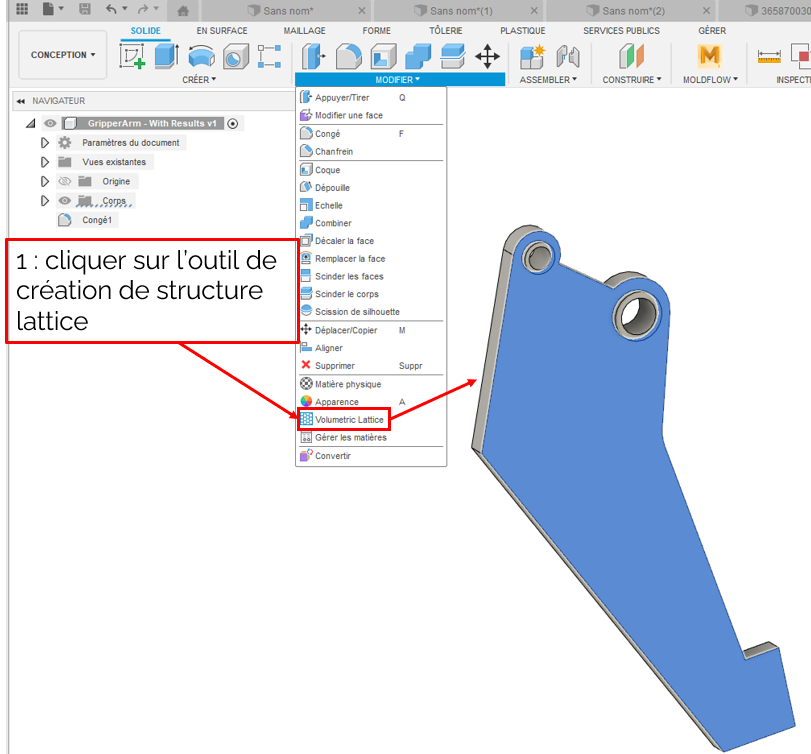This screenshot has width=811, height=754.
Task: Select Chanfrein in the Modifier menu
Action: 333,152
